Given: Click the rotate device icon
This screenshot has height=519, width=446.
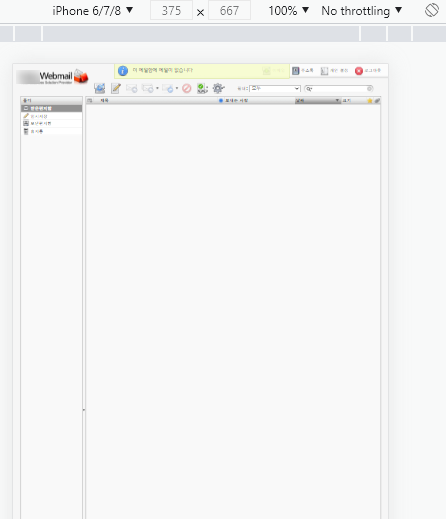Looking at the screenshot, I should (x=432, y=10).
